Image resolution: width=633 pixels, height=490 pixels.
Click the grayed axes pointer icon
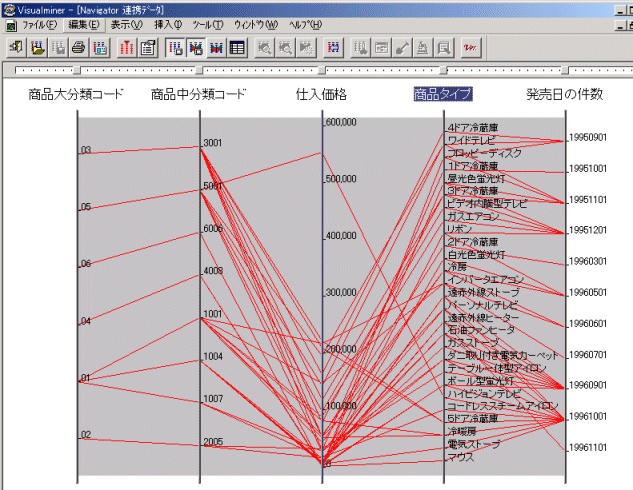click(x=361, y=48)
